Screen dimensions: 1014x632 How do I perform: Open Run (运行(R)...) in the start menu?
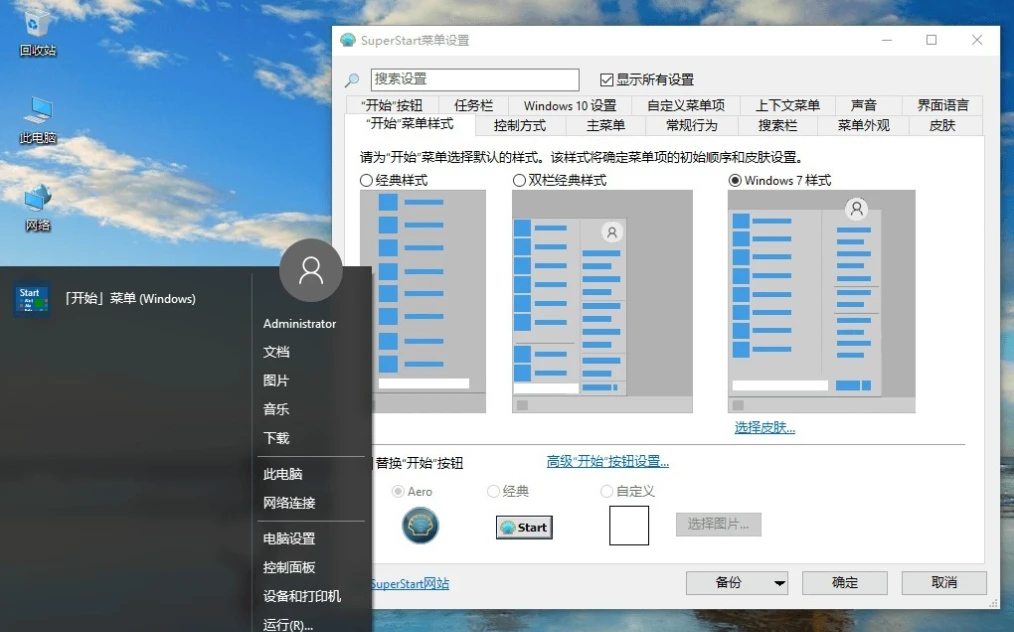pyautogui.click(x=288, y=624)
